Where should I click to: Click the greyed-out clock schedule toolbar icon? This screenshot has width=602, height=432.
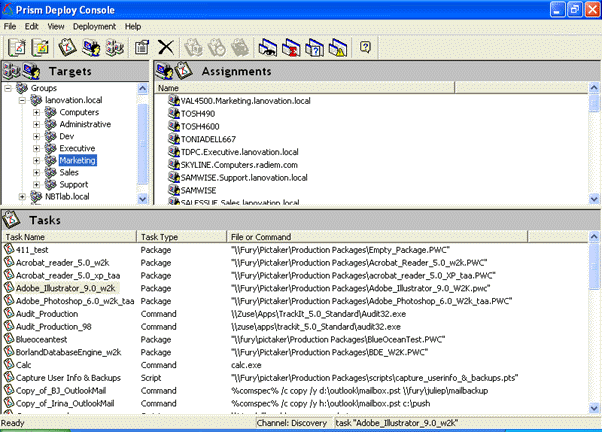tap(217, 48)
